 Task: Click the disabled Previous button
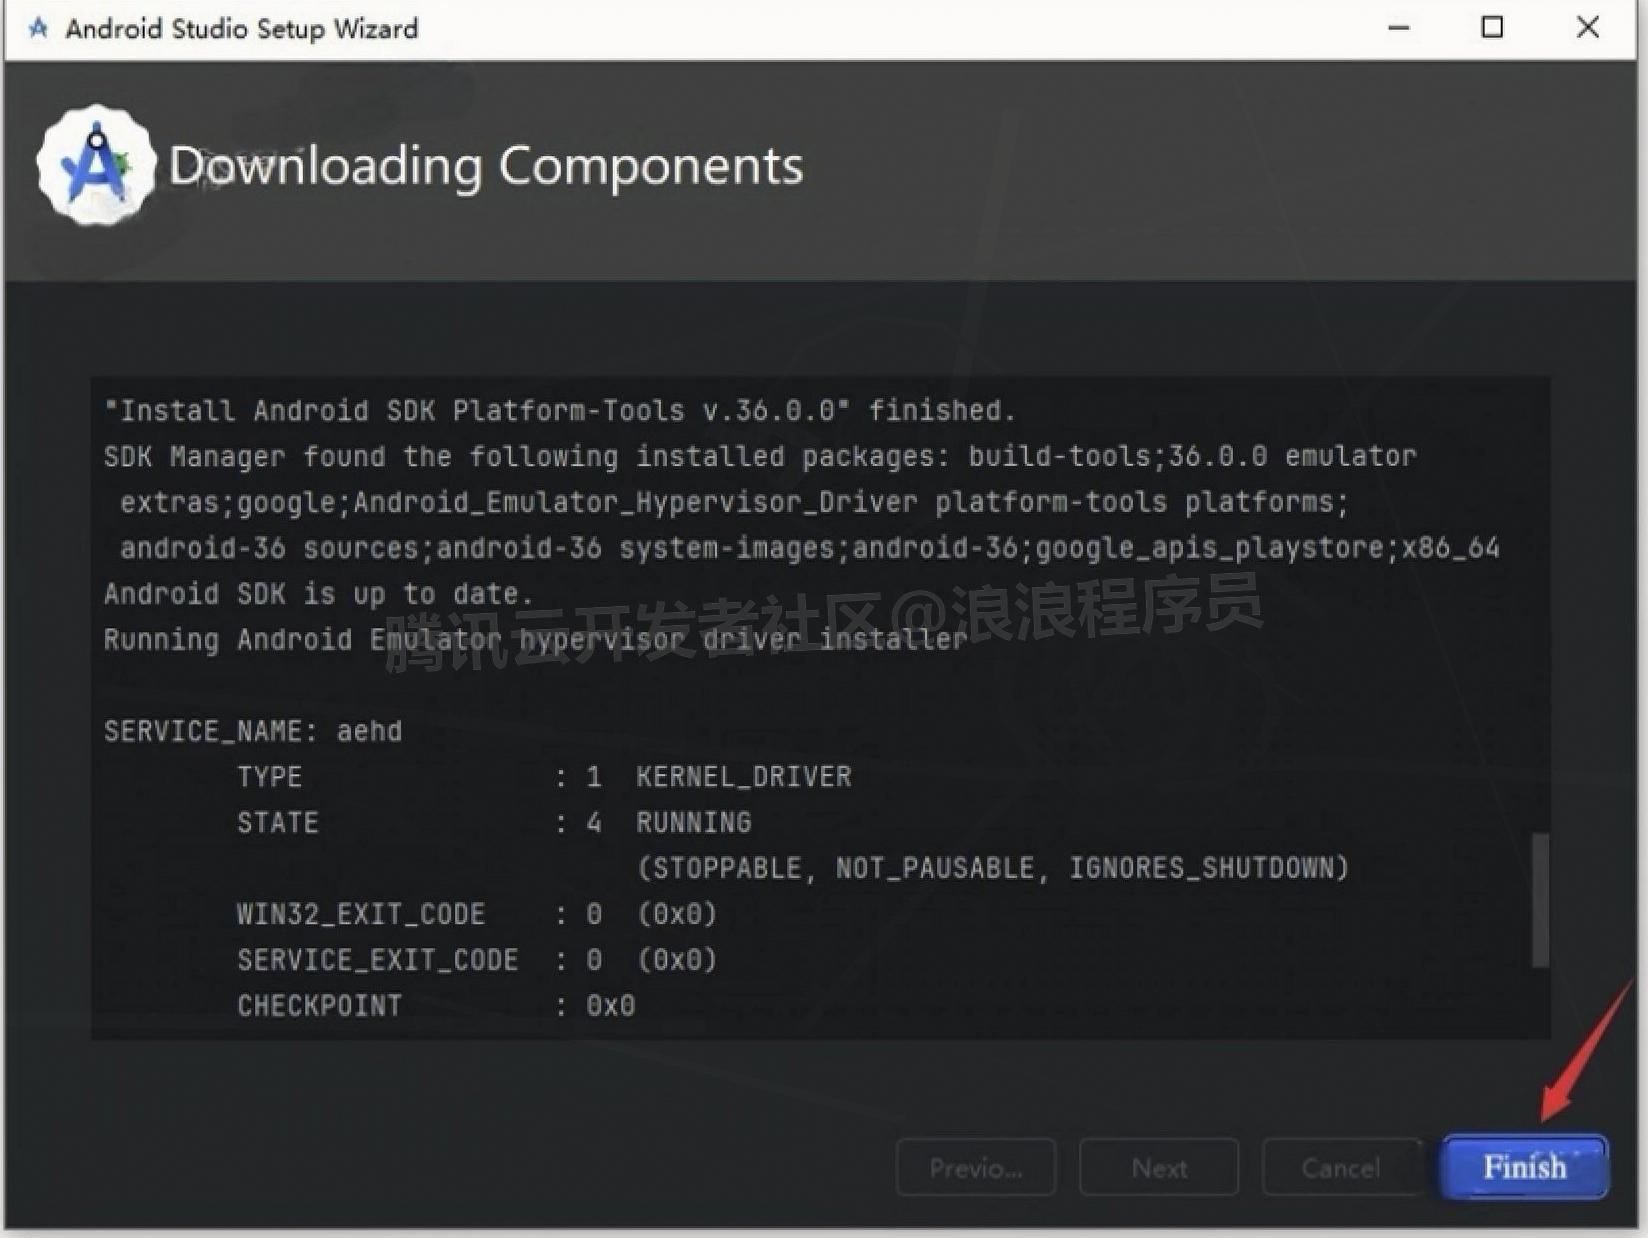(x=975, y=1167)
